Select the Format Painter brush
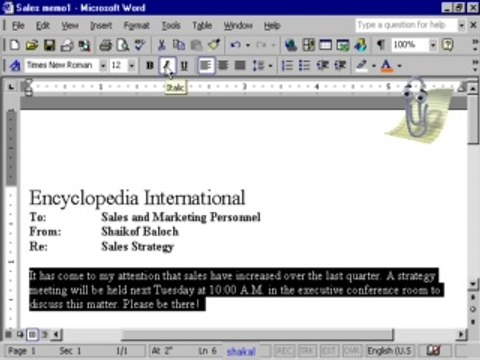 [214, 45]
